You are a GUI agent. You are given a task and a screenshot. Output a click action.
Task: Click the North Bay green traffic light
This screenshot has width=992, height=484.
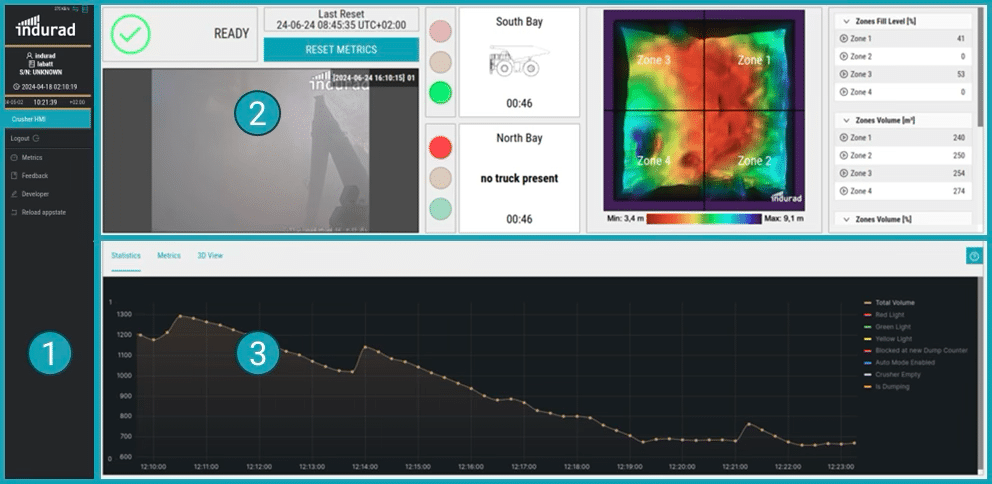tap(440, 209)
